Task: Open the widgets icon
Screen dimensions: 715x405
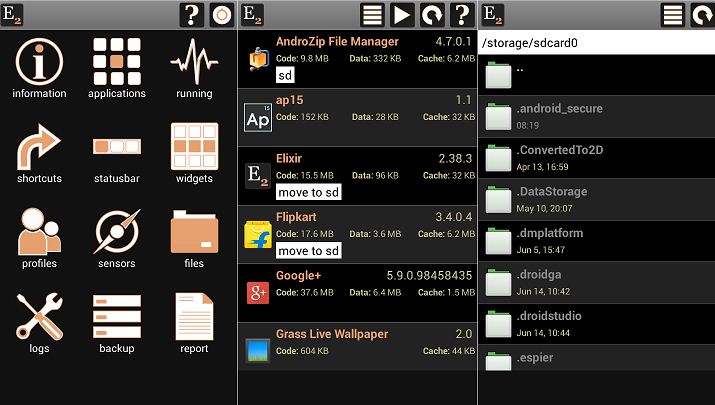Action: (x=194, y=147)
